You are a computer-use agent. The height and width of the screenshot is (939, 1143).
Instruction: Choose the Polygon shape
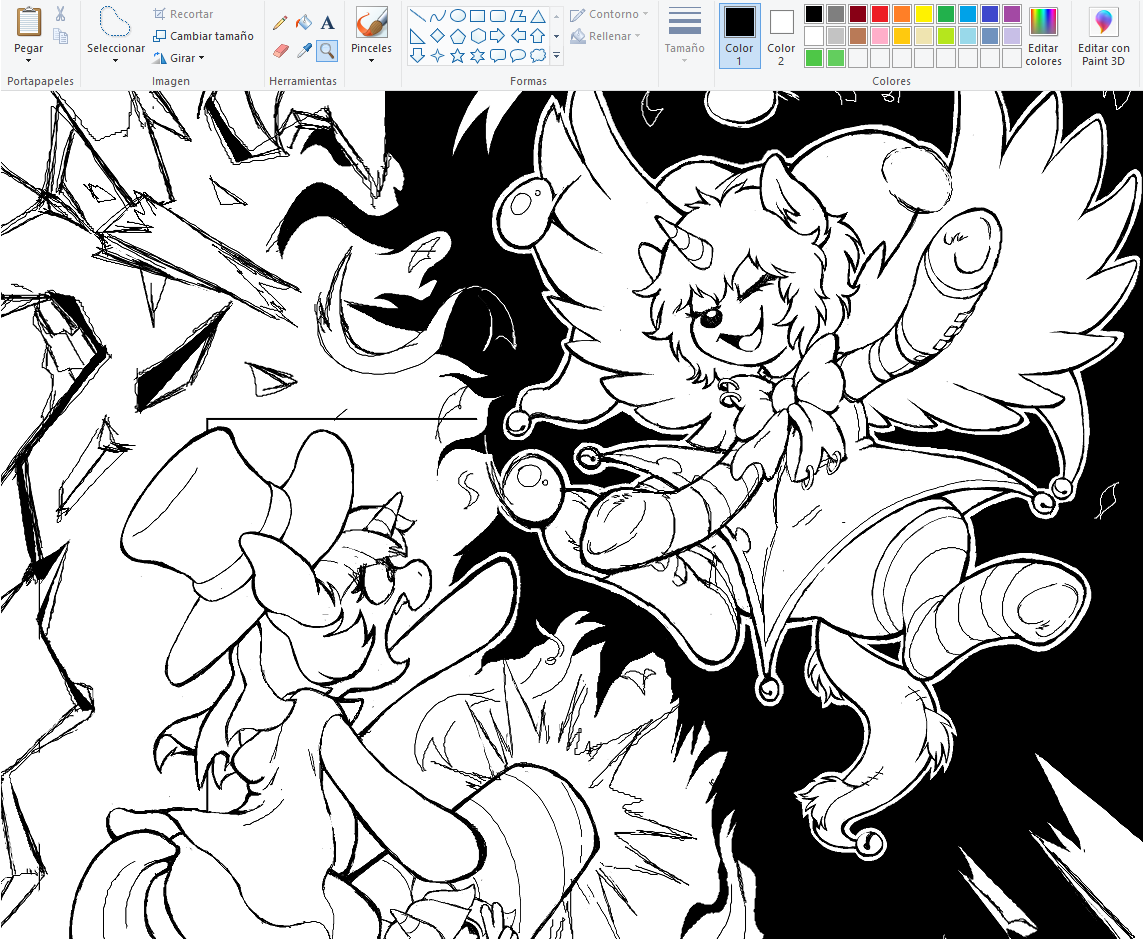[x=518, y=16]
